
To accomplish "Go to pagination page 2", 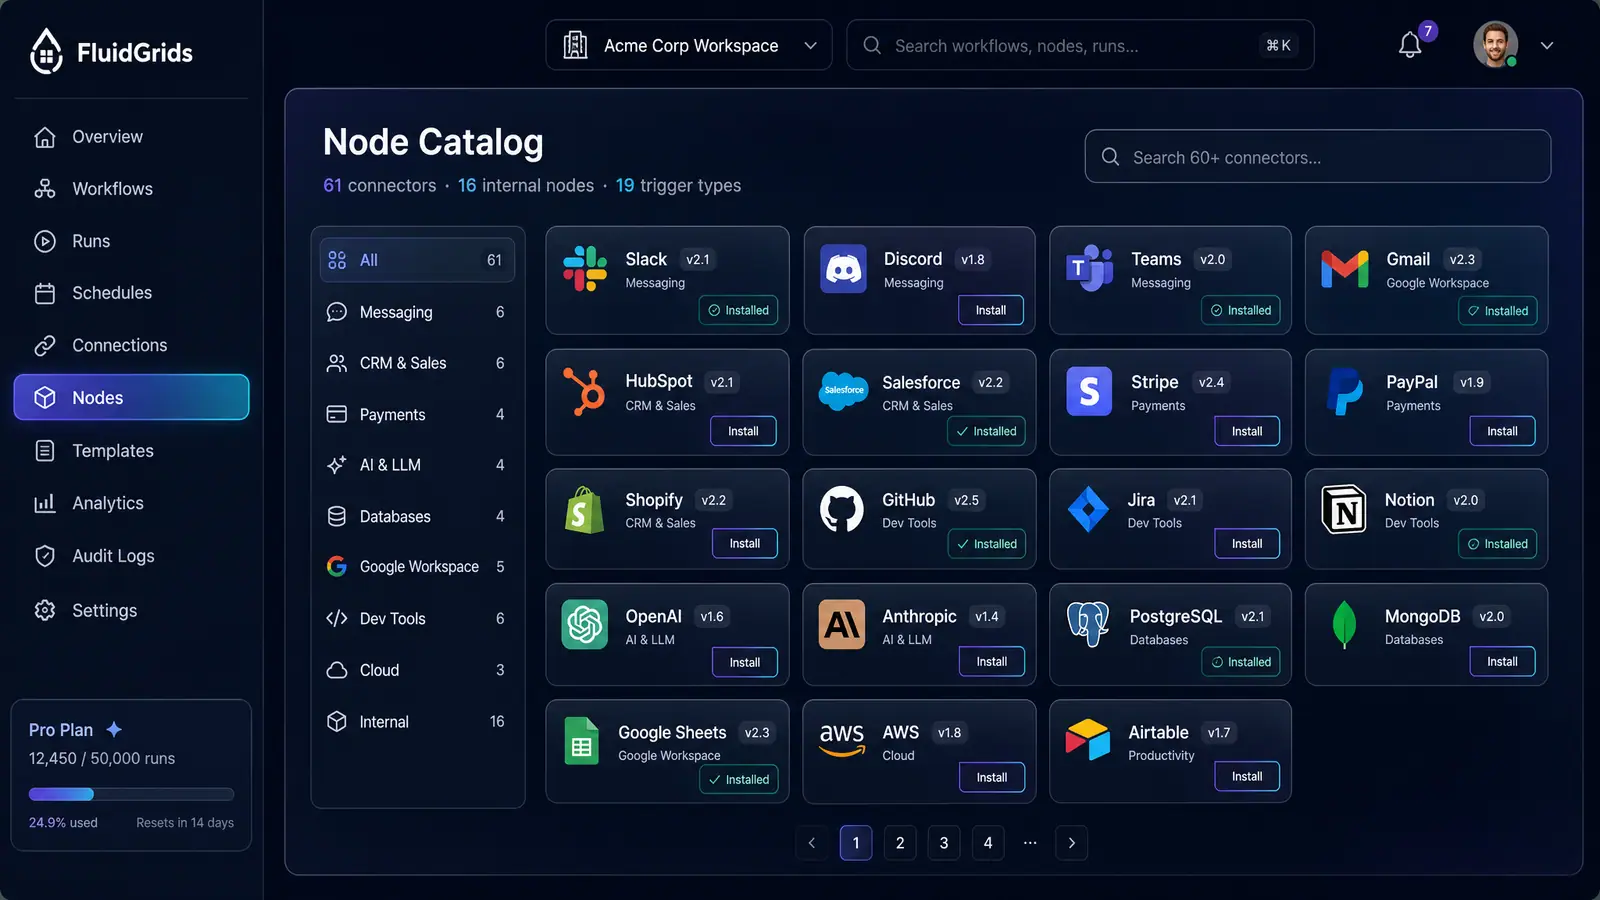I will pyautogui.click(x=900, y=843).
